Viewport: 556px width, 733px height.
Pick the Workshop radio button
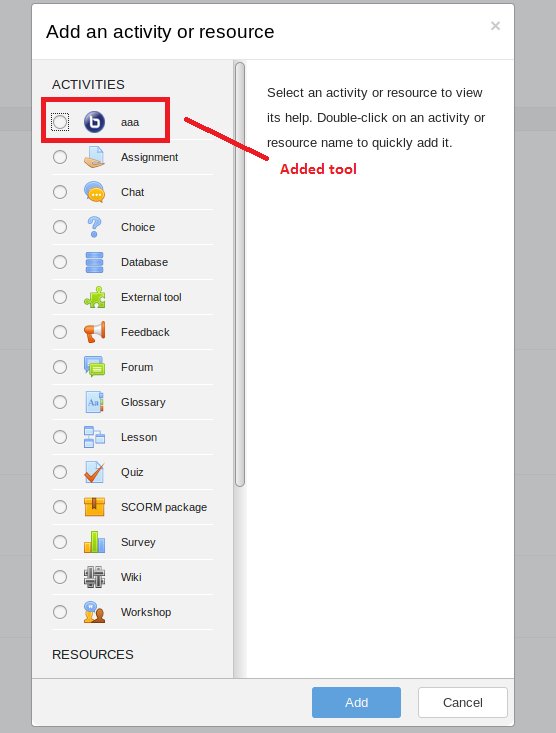tap(60, 612)
